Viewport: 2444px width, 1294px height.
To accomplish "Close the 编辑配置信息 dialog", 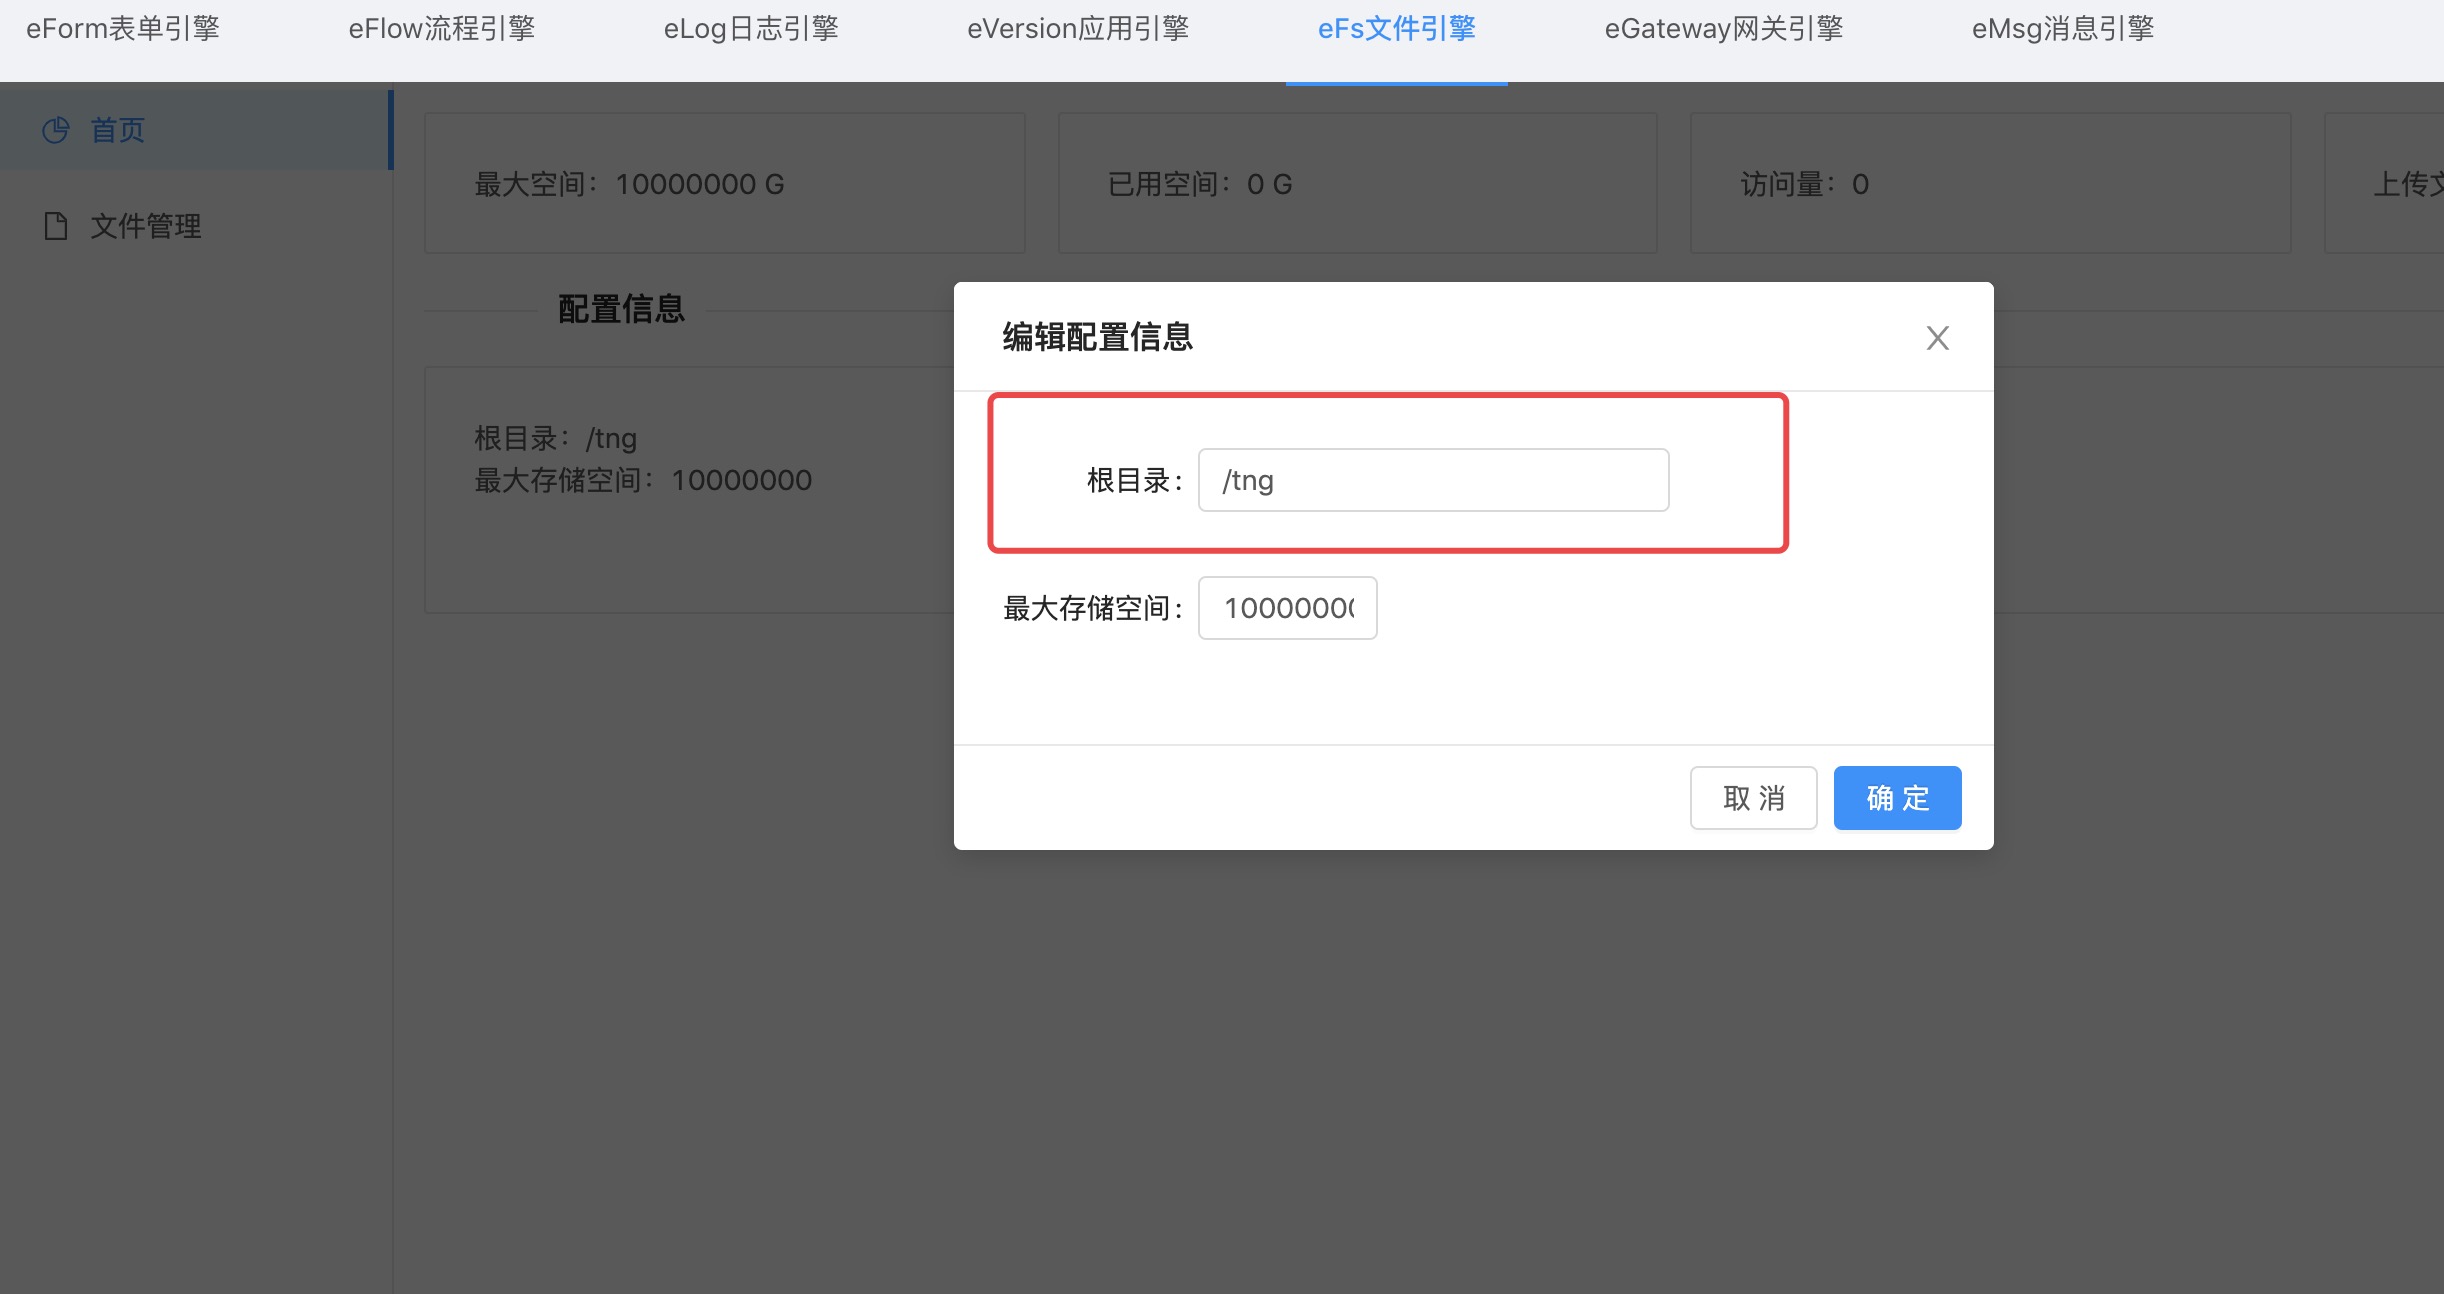I will pos(1938,338).
